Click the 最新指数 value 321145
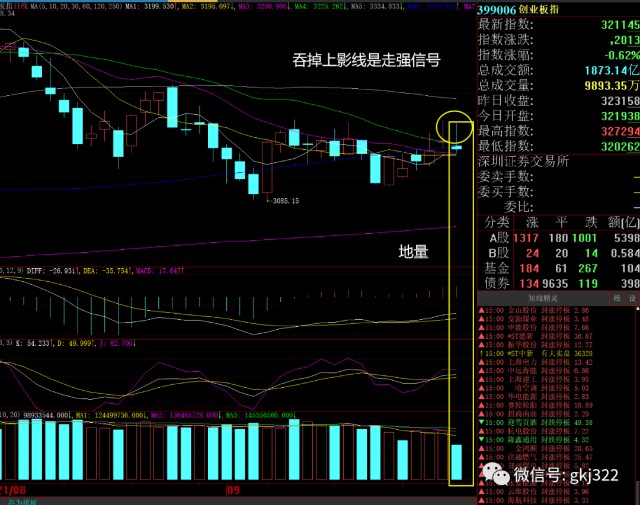The height and width of the screenshot is (505, 640). [x=620, y=25]
